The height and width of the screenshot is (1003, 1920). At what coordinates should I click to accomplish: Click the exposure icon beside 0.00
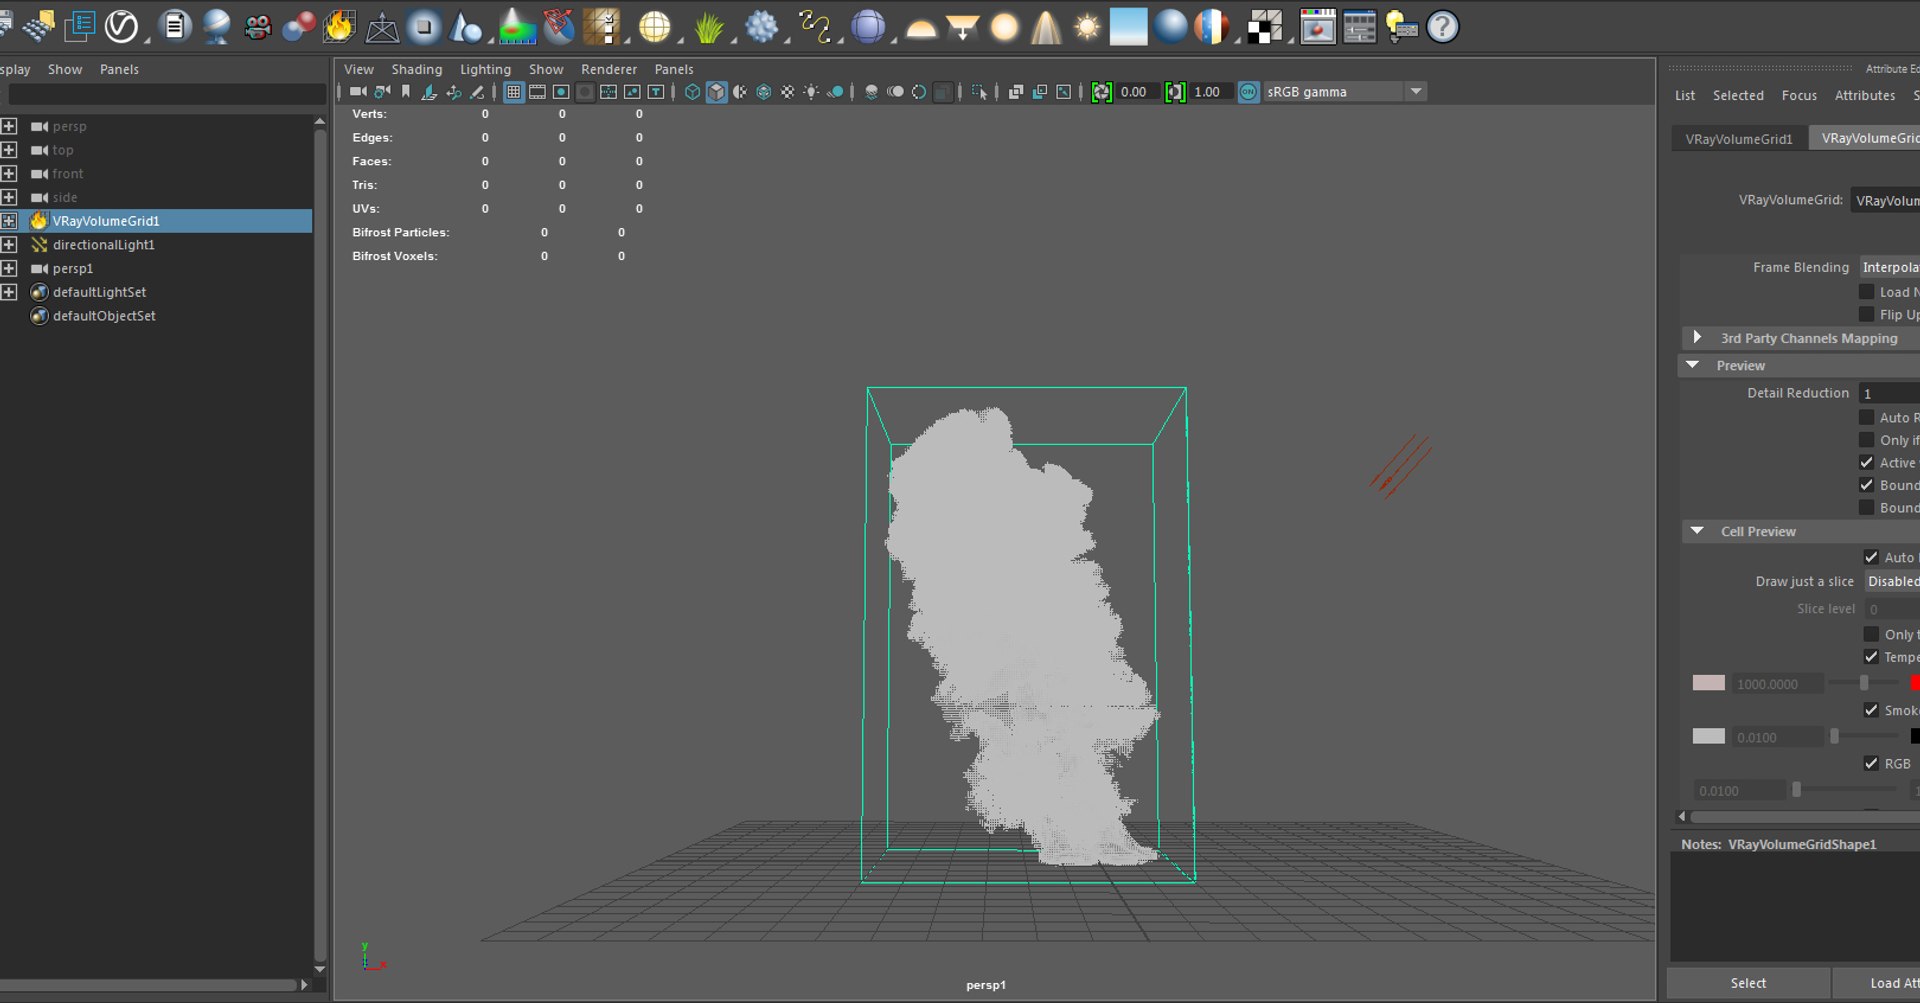pyautogui.click(x=1102, y=92)
